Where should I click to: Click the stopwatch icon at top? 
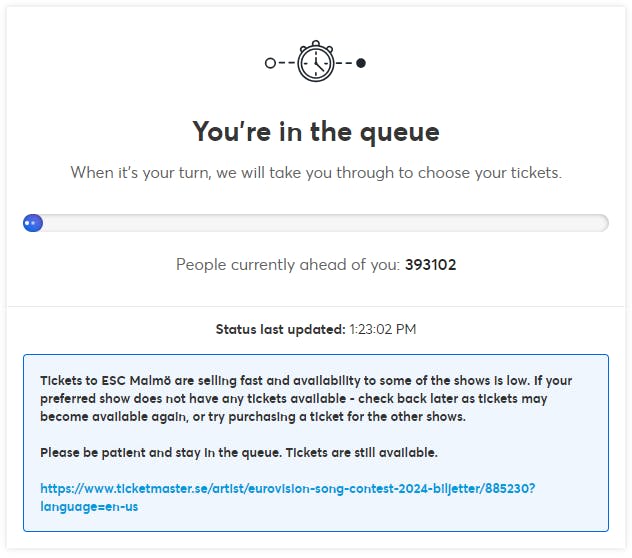click(x=315, y=62)
